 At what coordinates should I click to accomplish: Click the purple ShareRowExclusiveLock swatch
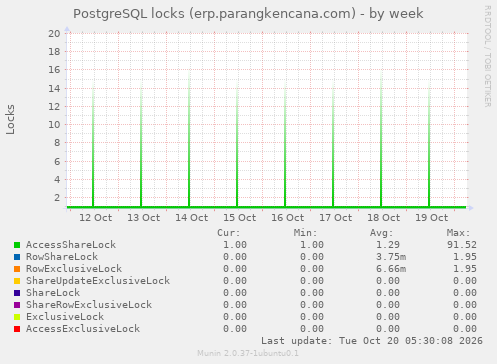[x=17, y=305]
